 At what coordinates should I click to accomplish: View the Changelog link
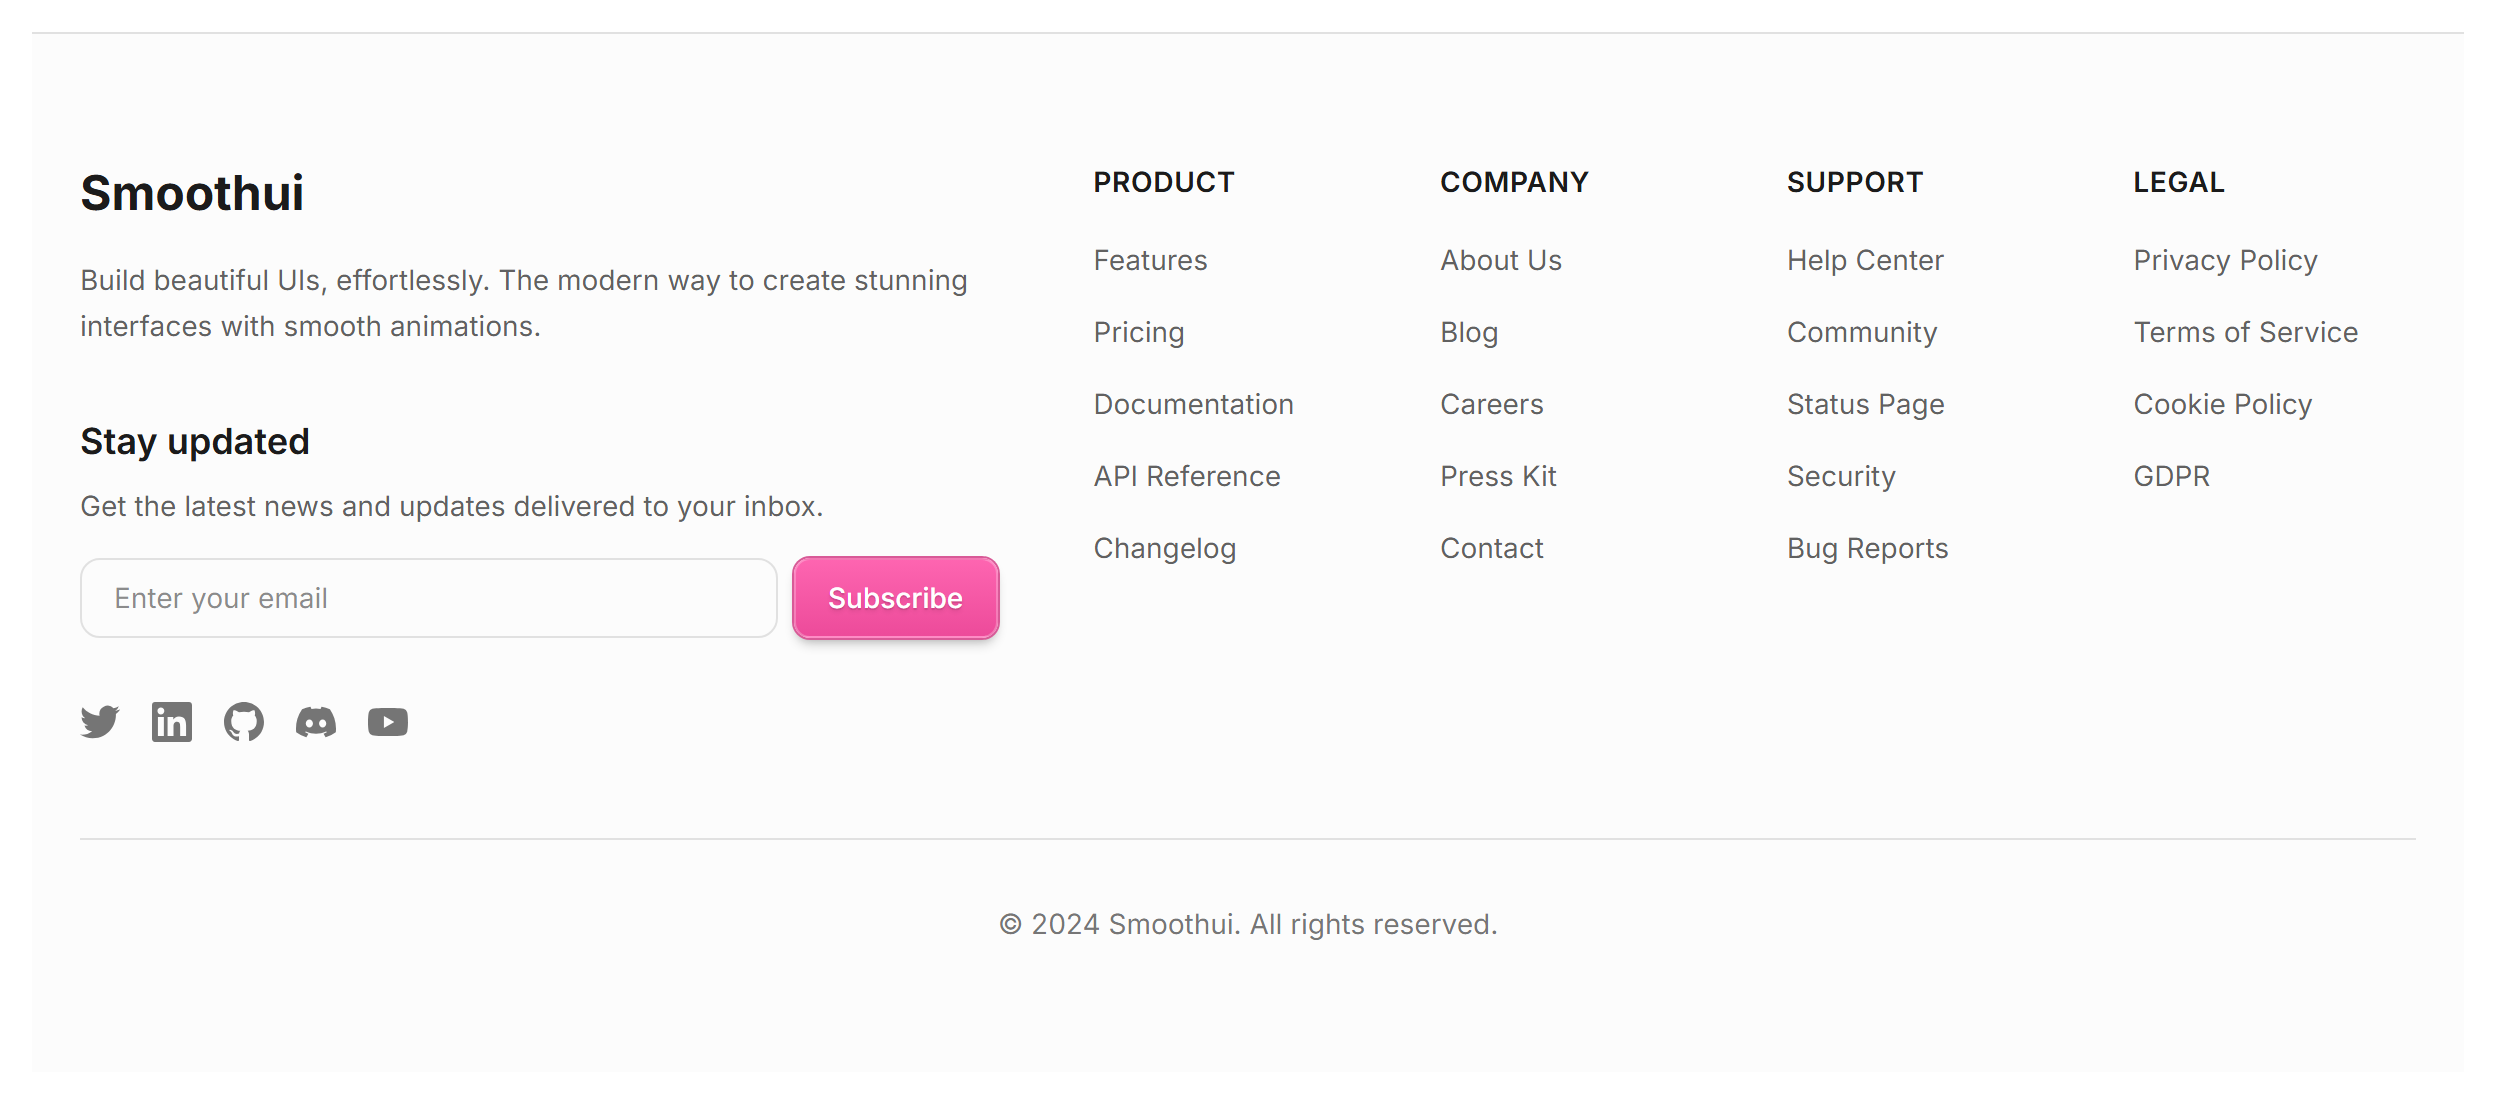1165,548
